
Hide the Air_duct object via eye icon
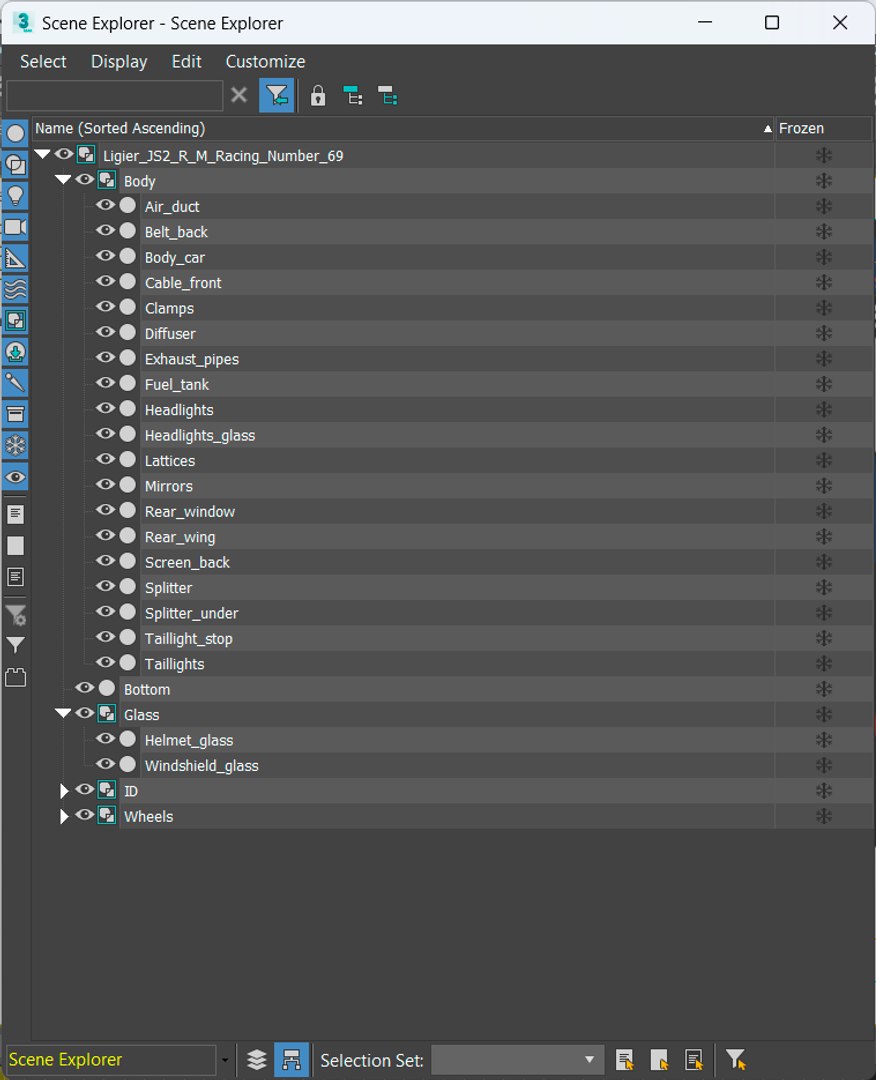pos(105,205)
